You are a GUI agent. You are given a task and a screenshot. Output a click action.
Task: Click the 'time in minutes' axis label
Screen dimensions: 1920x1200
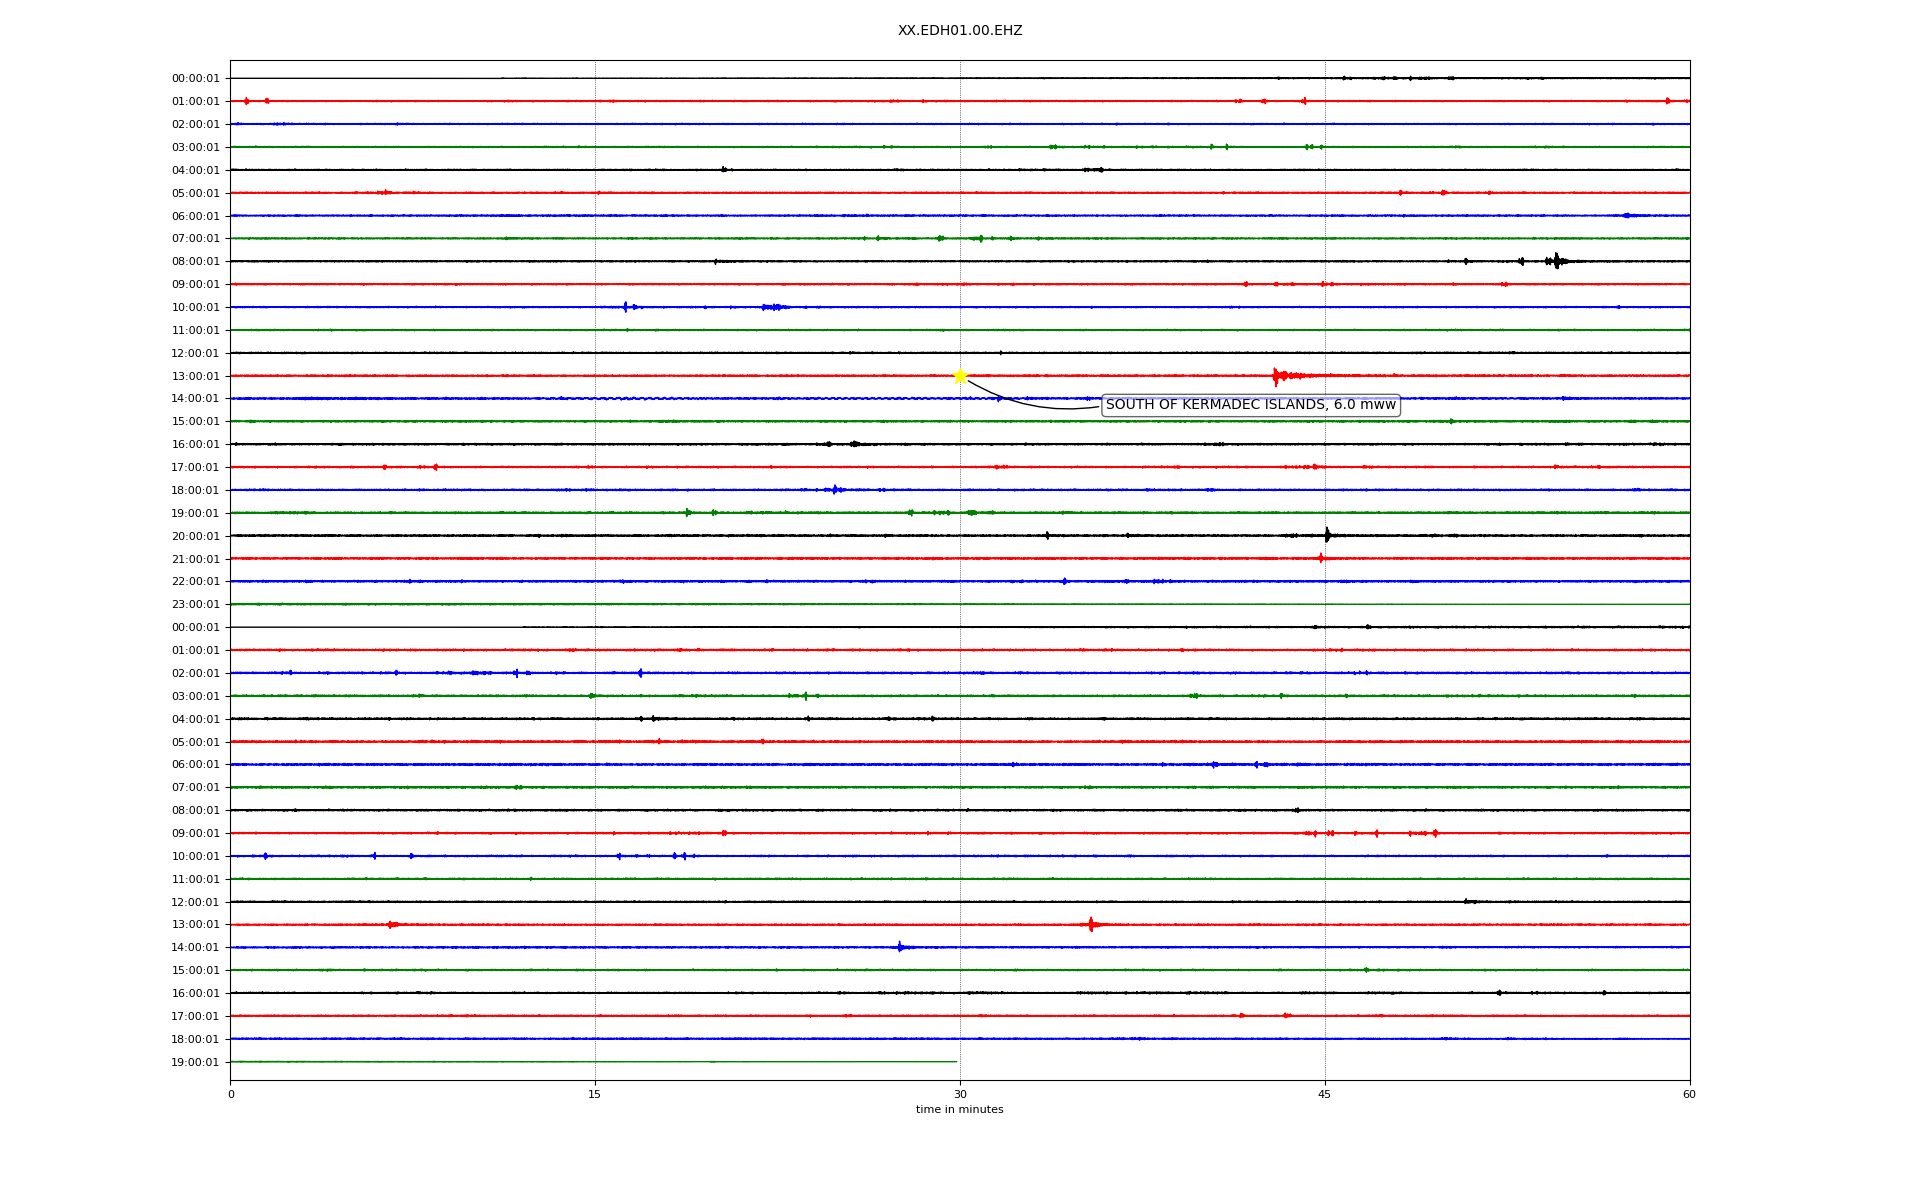tap(959, 1110)
